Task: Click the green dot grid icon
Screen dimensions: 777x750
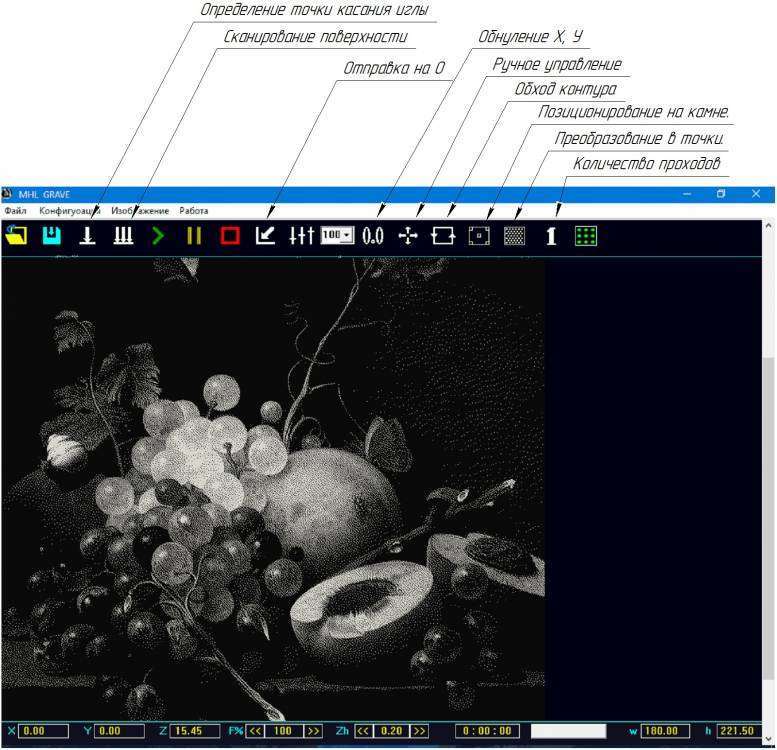Action: coord(586,236)
